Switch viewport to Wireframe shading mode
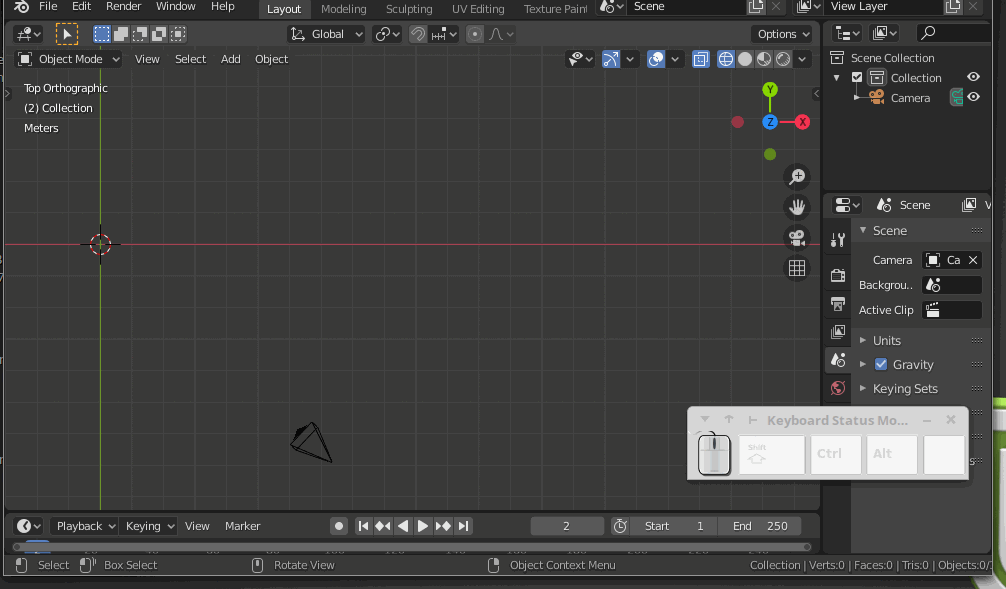Viewport: 1006px width, 589px height. (x=726, y=58)
